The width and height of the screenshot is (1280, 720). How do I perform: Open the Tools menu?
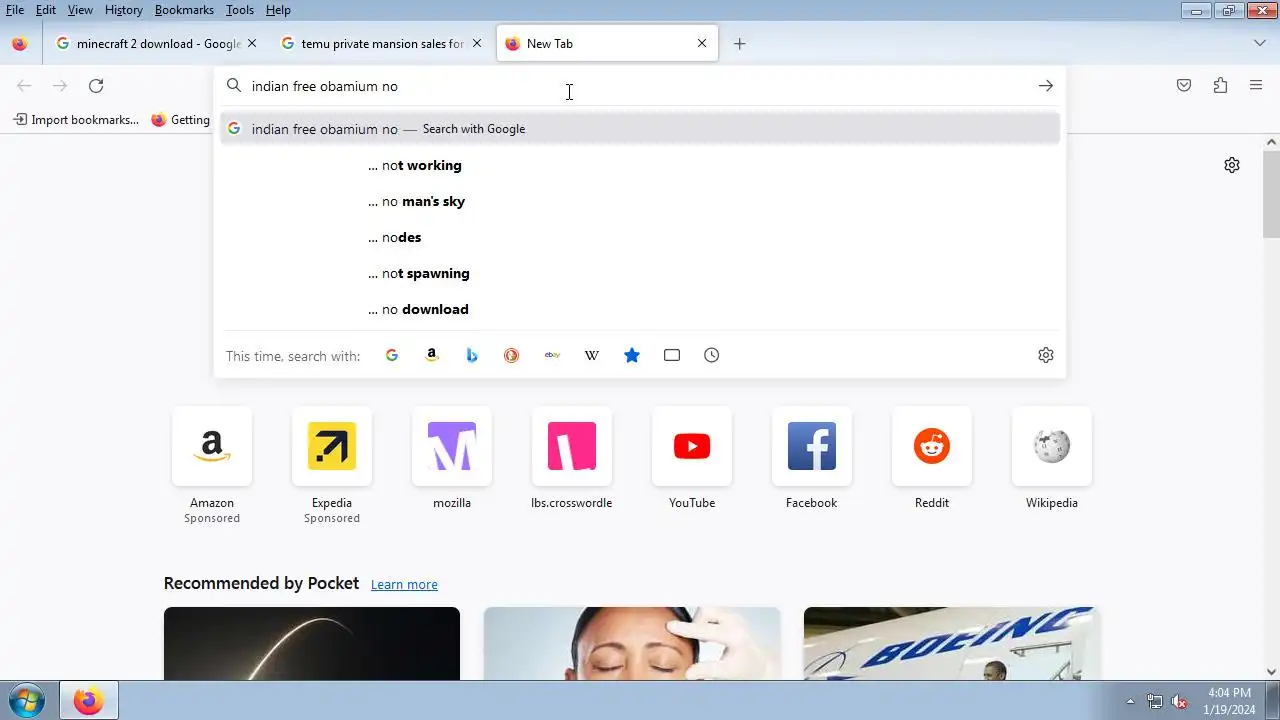(240, 10)
